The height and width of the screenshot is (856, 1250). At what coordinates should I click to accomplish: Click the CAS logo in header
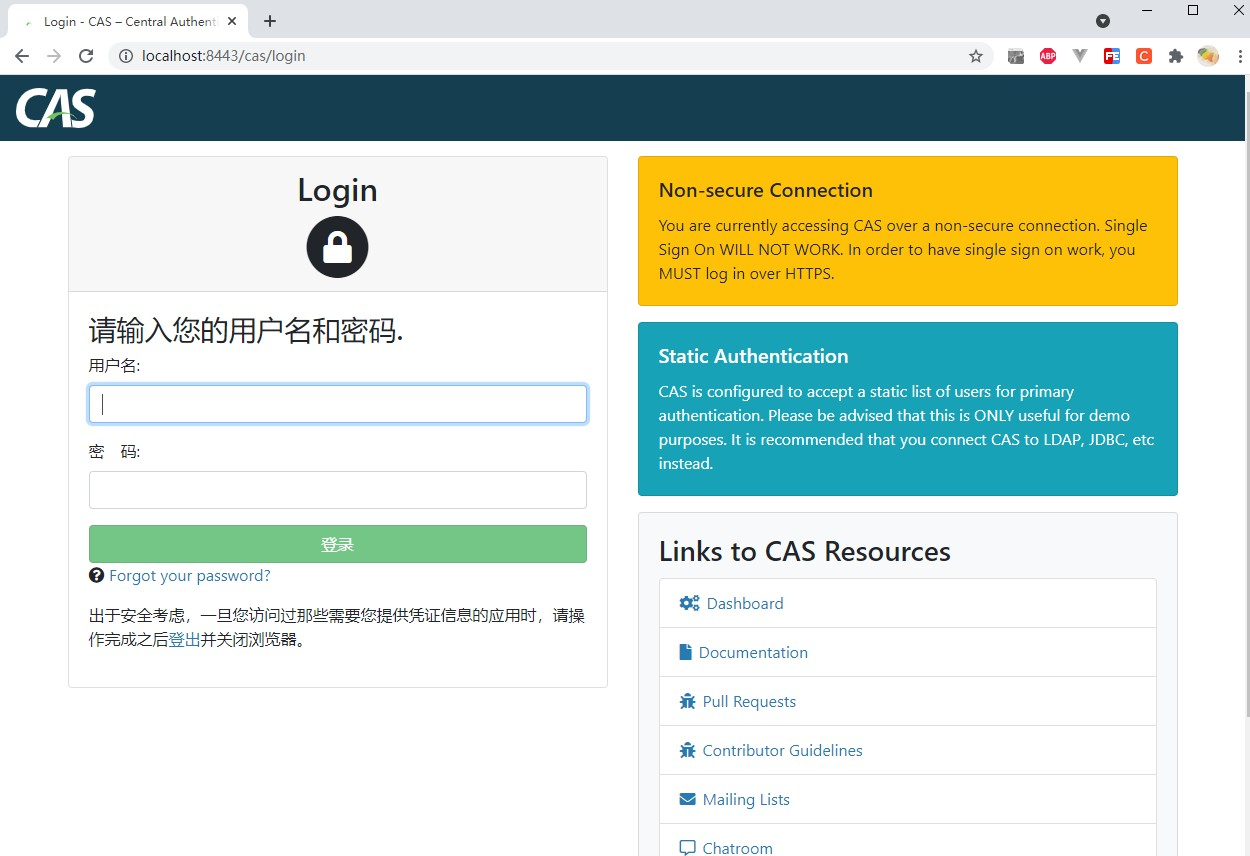point(56,108)
